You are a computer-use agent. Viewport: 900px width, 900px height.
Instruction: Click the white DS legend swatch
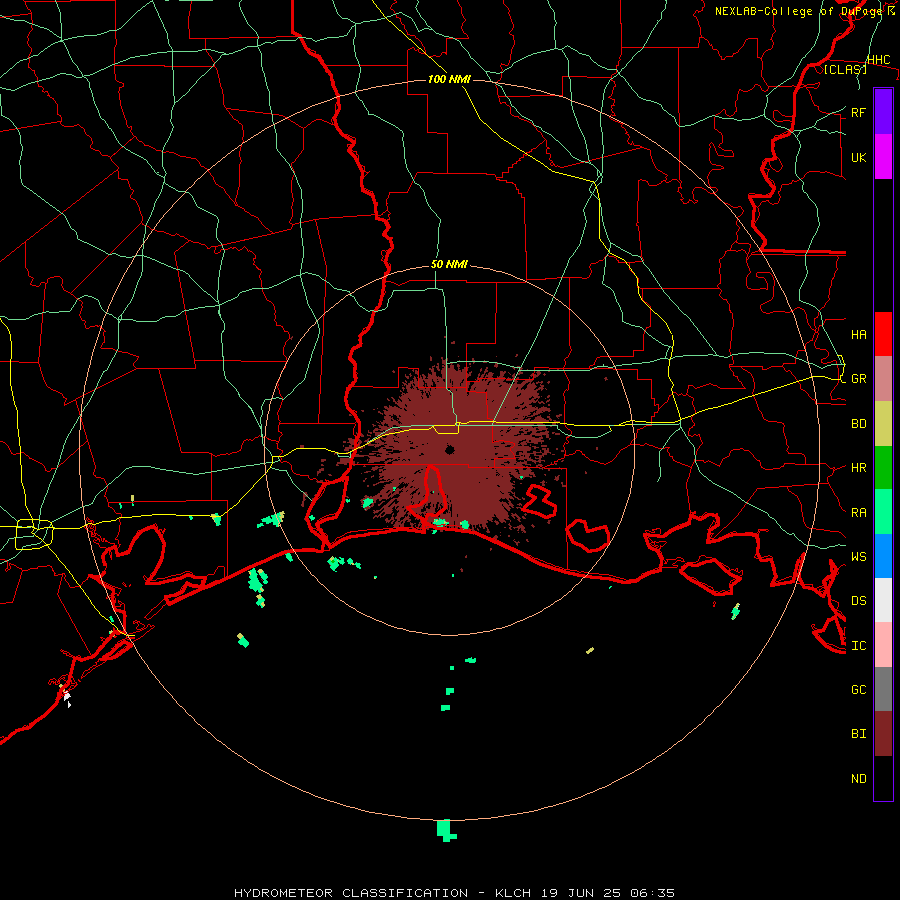point(883,600)
